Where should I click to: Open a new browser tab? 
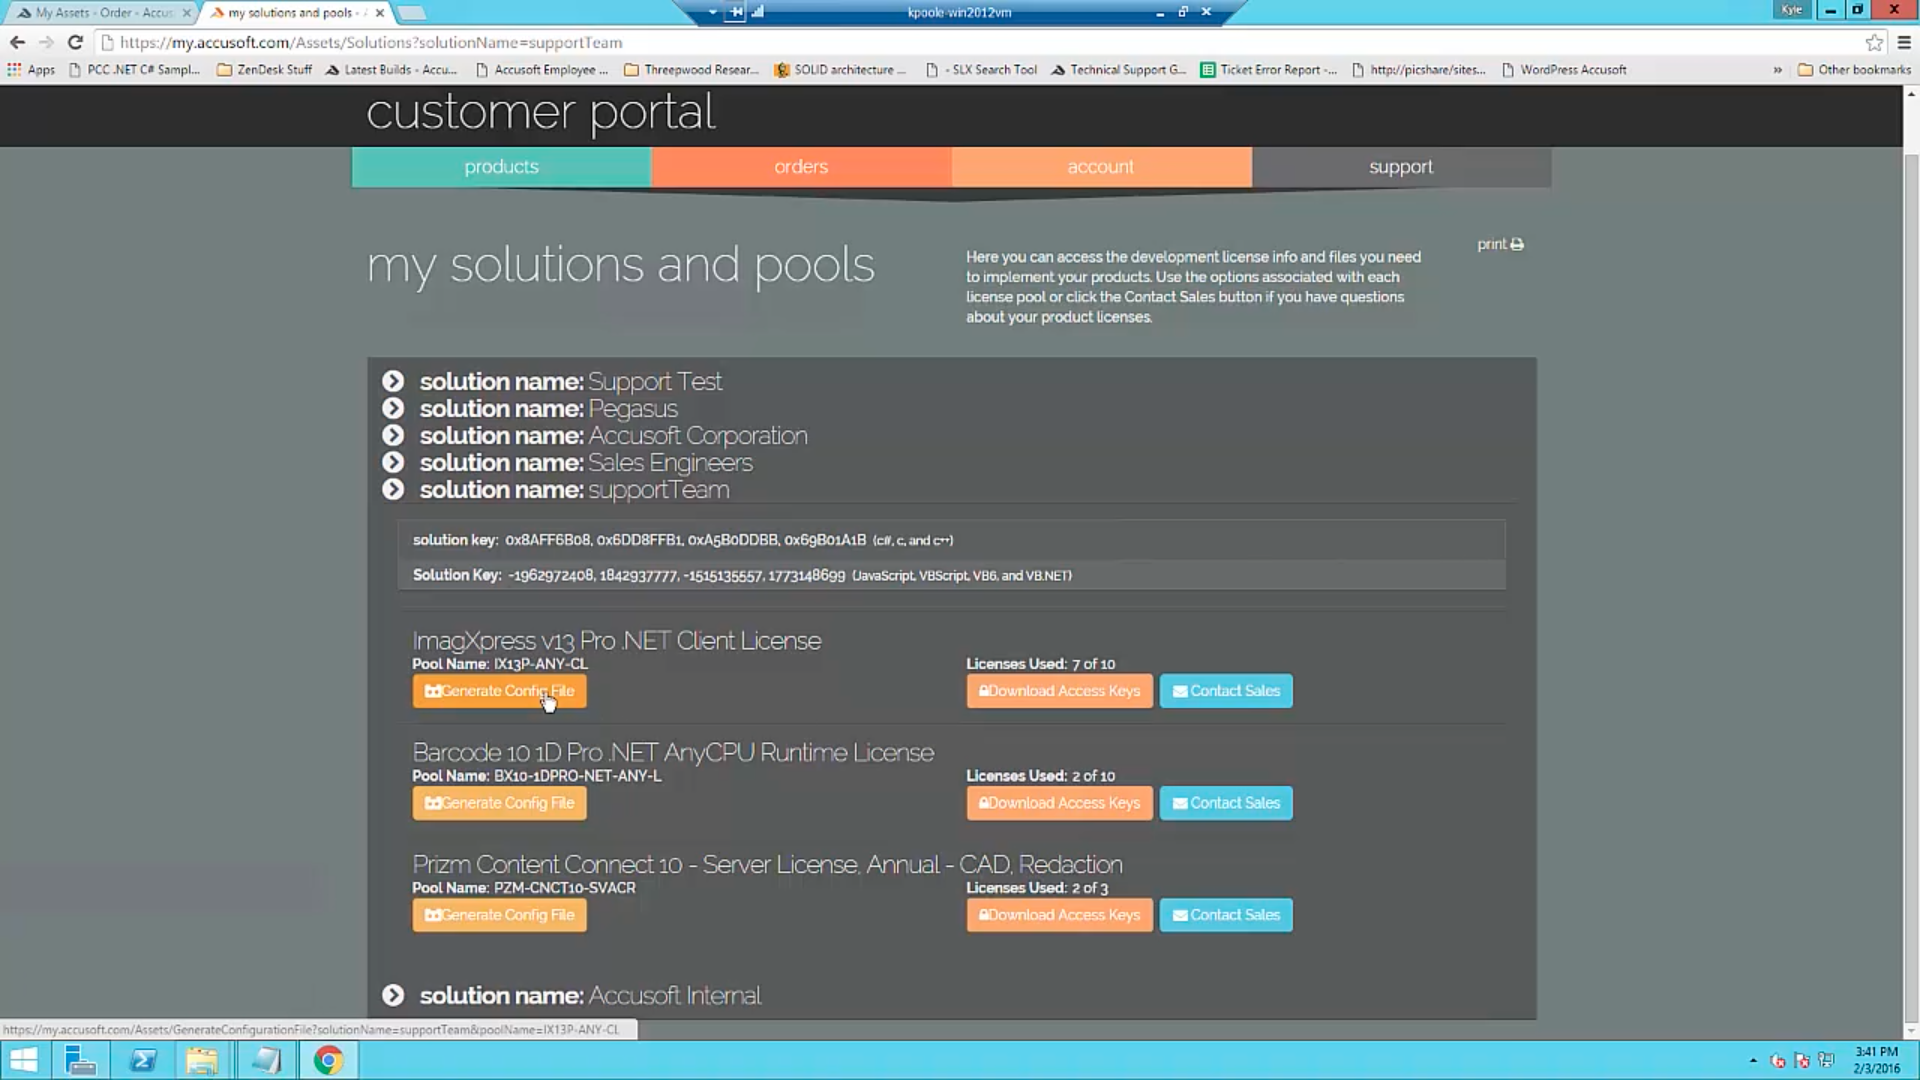pyautogui.click(x=411, y=13)
